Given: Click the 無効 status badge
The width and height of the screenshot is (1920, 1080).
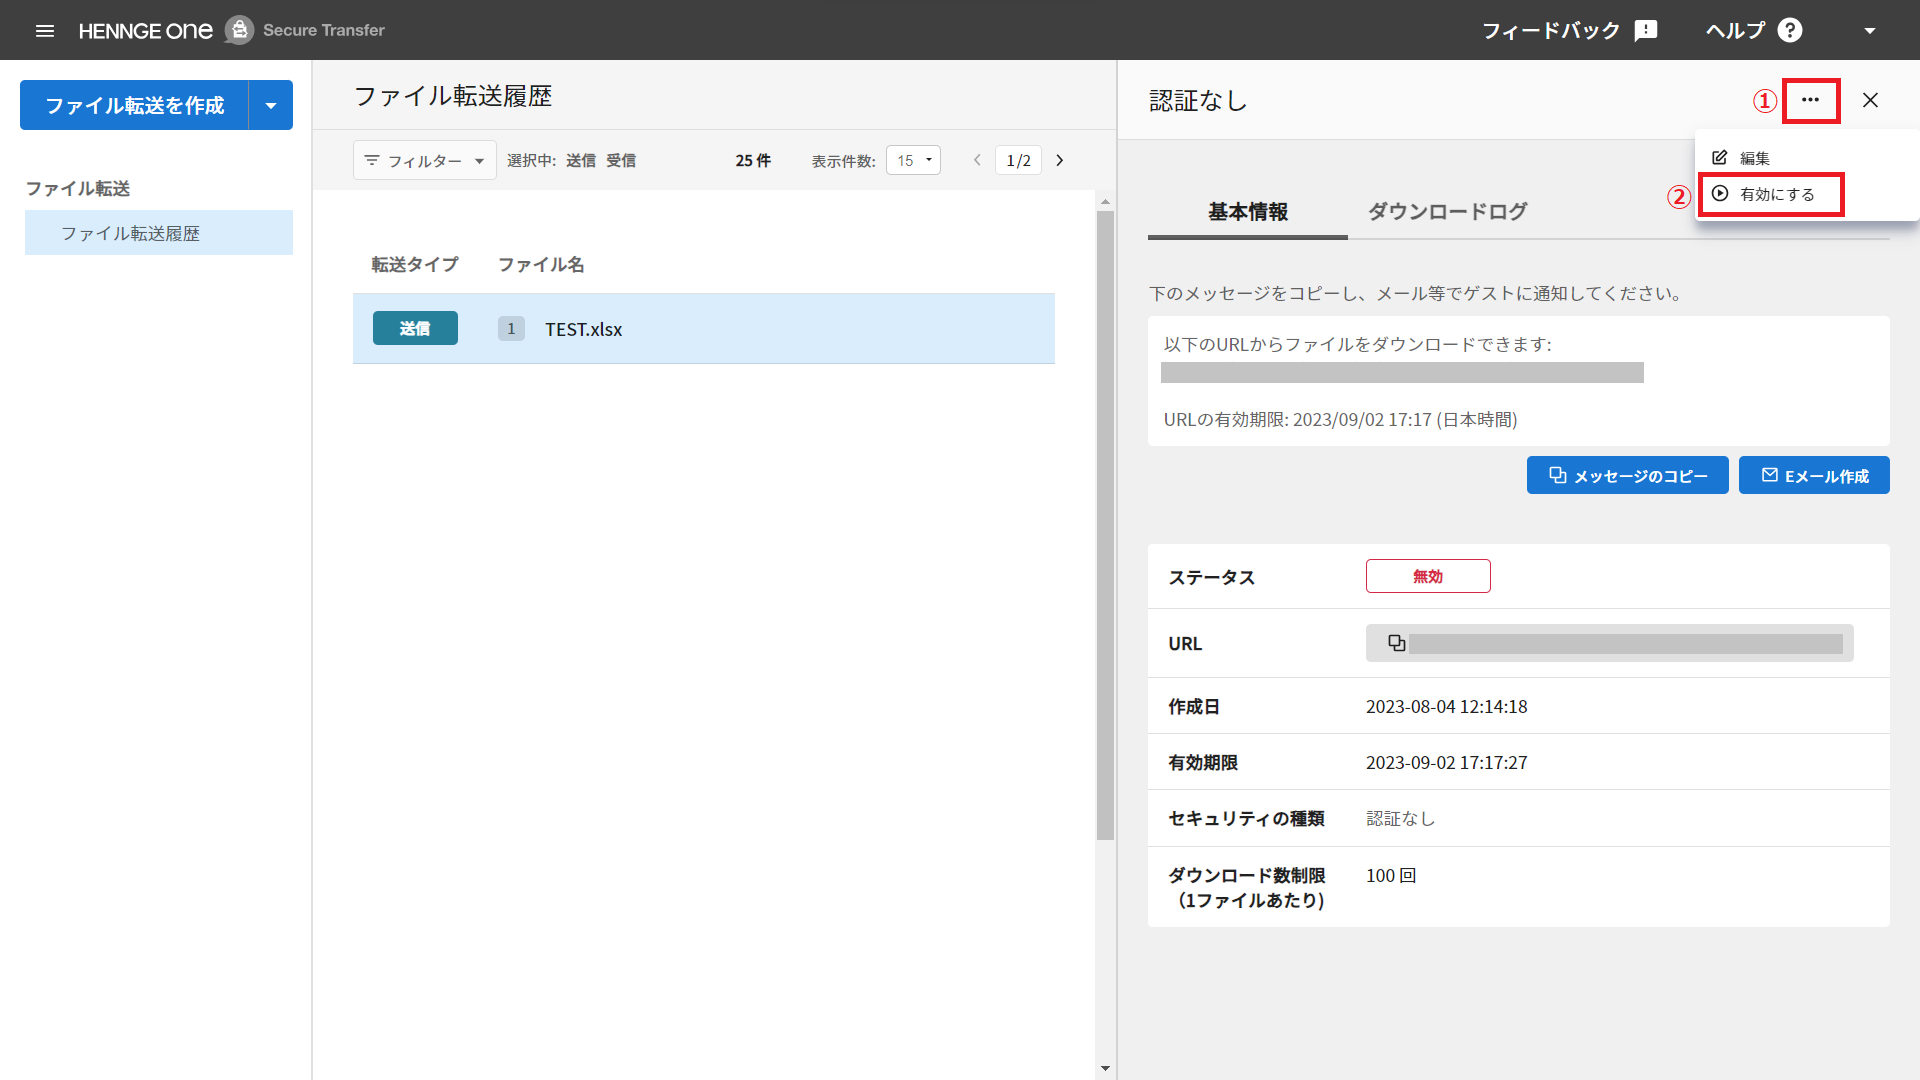Looking at the screenshot, I should (1428, 576).
